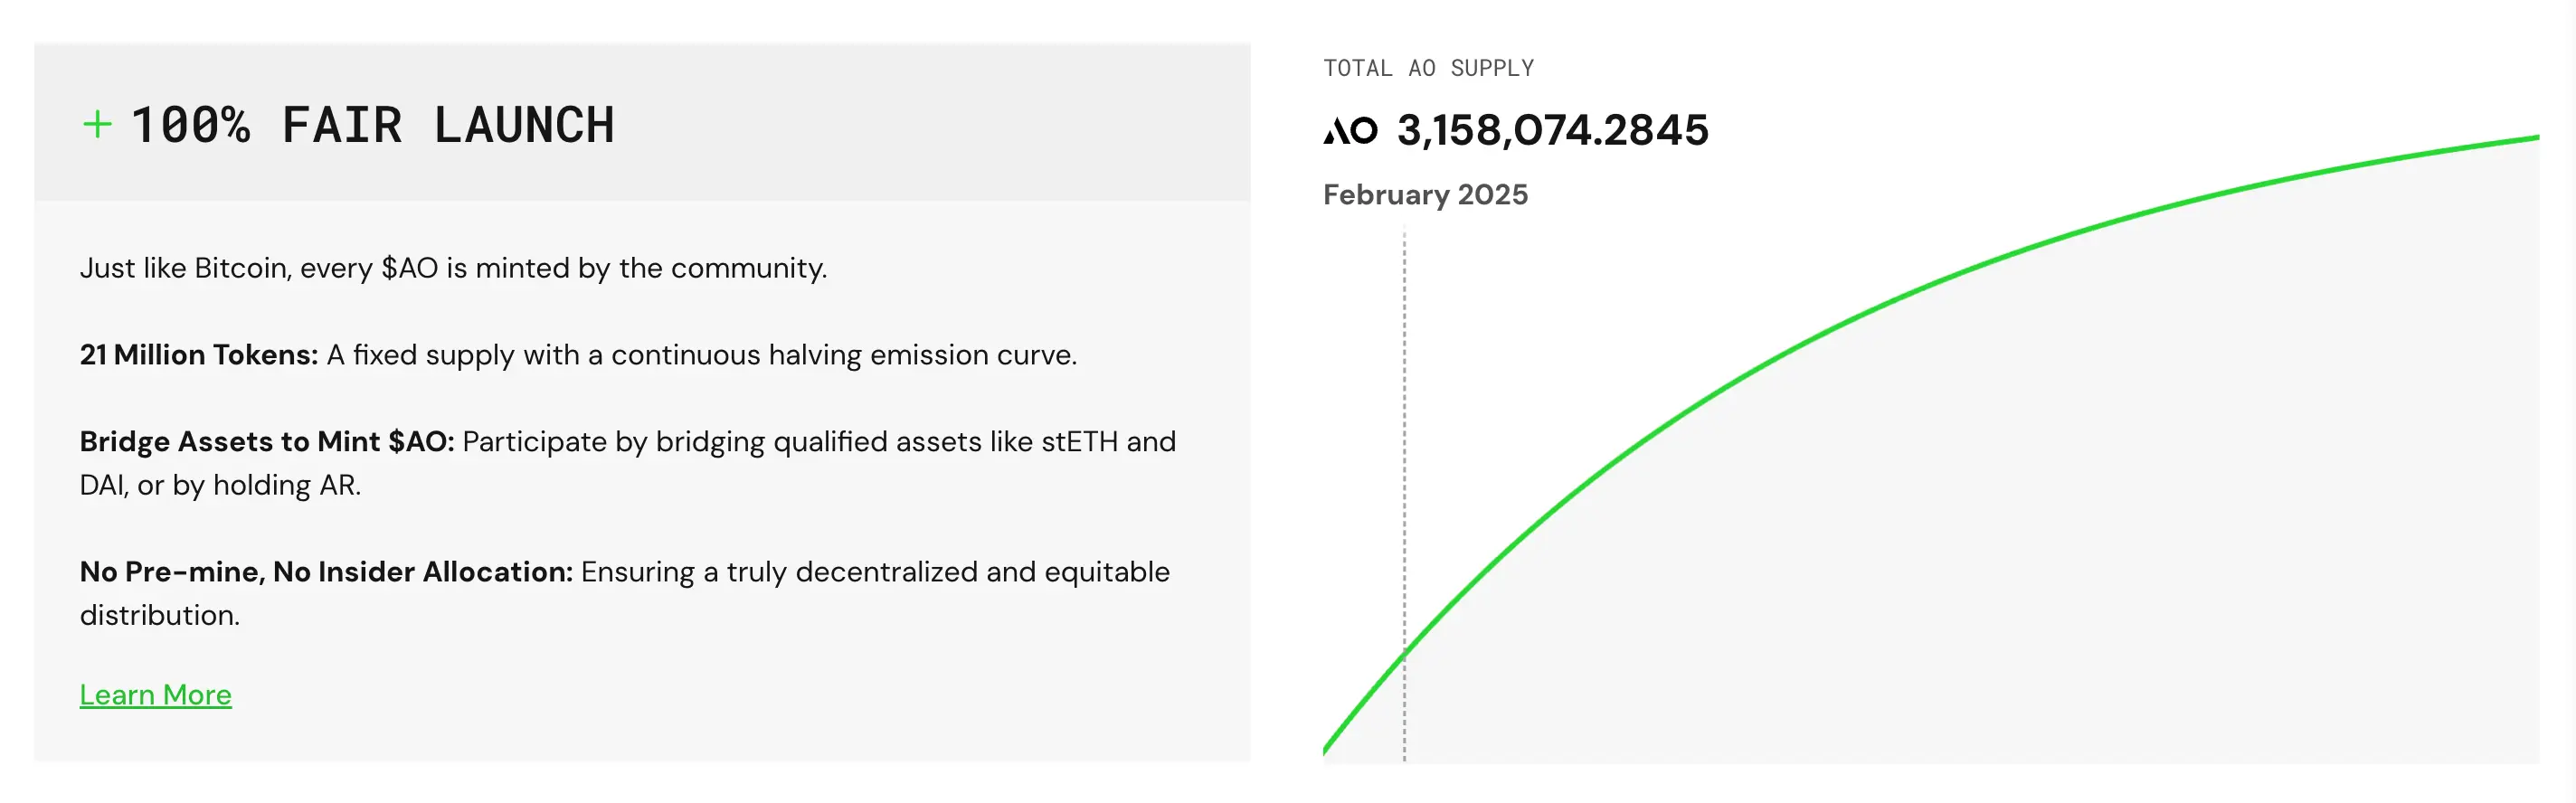Screen dimensions: 2576x803
Task: Click the stETH mention in the paragraph
Action: click(1079, 442)
